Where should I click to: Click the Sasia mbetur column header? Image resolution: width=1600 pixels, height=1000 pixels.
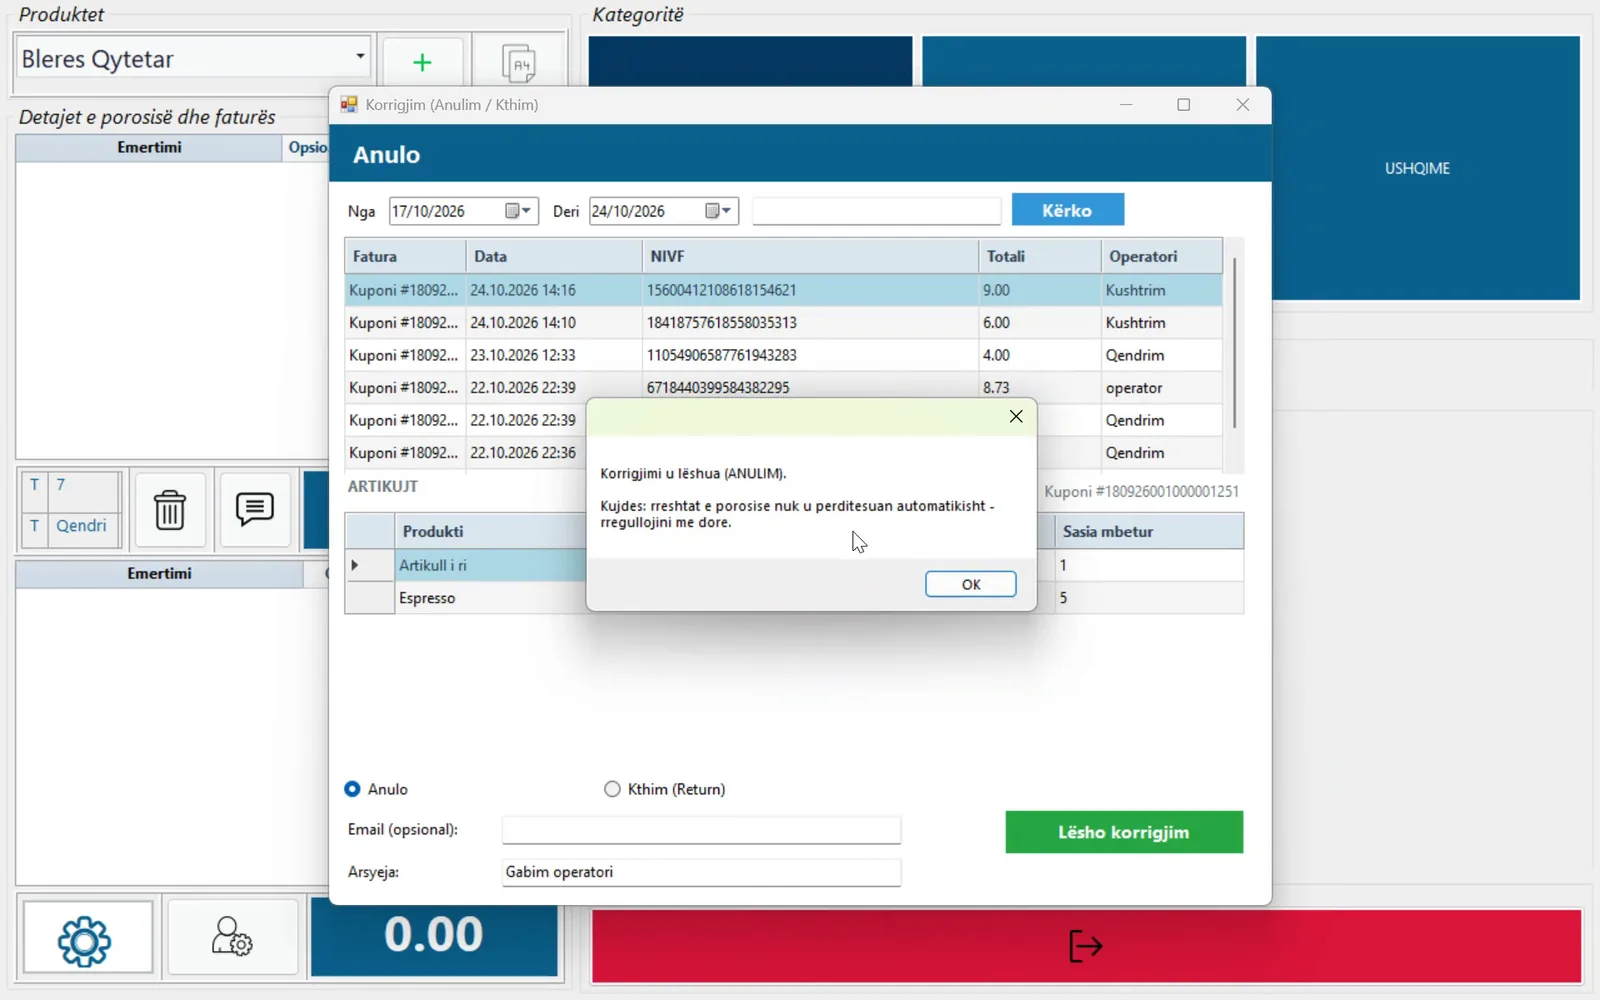pyautogui.click(x=1149, y=531)
